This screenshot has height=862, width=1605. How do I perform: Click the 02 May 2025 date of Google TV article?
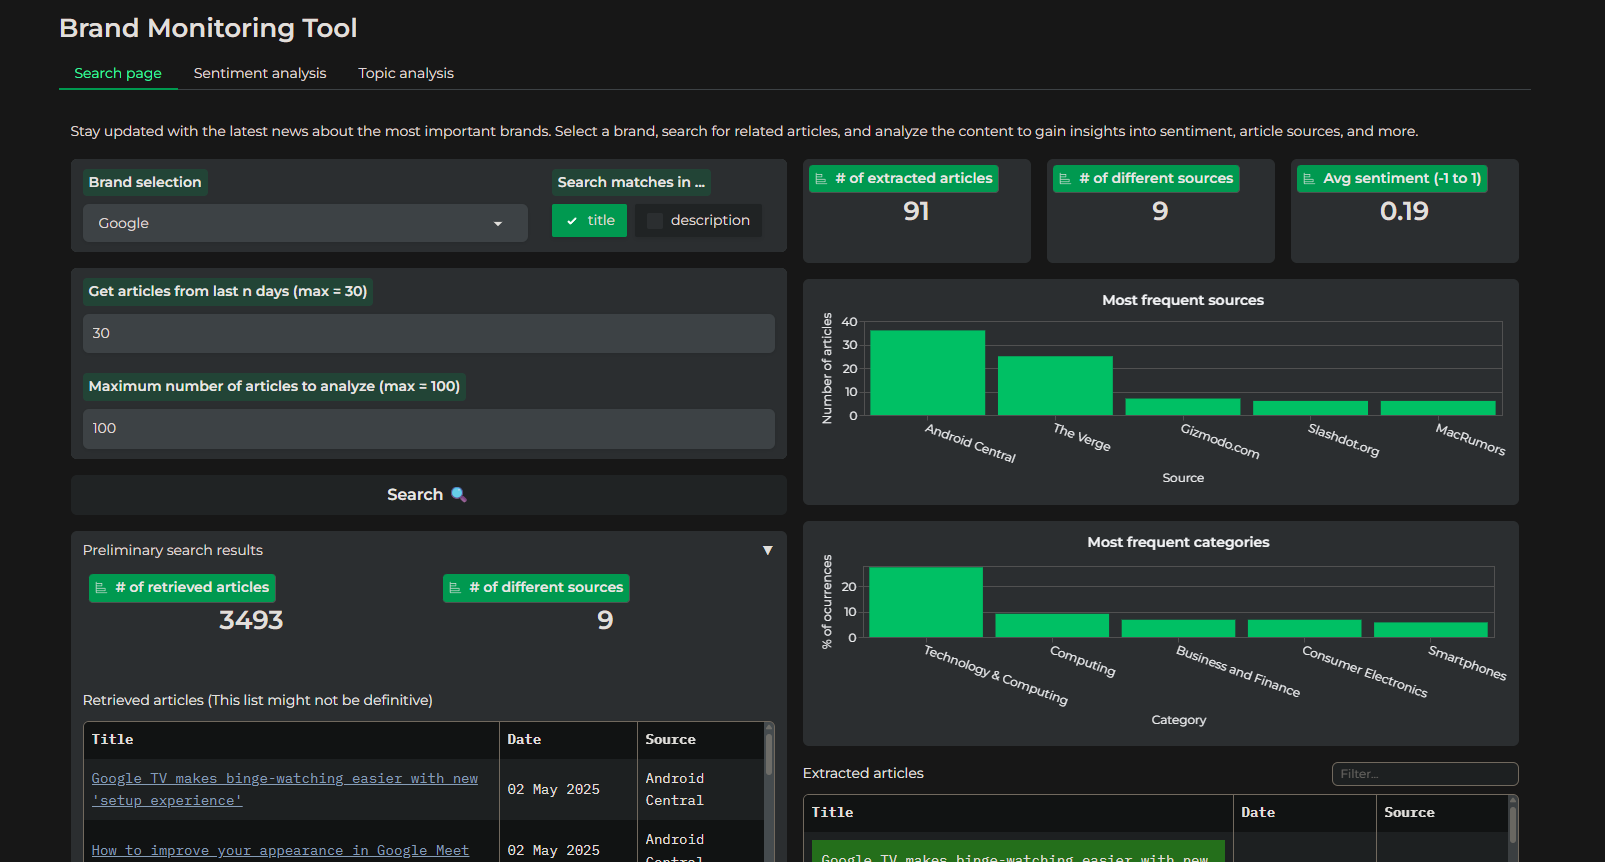click(553, 789)
